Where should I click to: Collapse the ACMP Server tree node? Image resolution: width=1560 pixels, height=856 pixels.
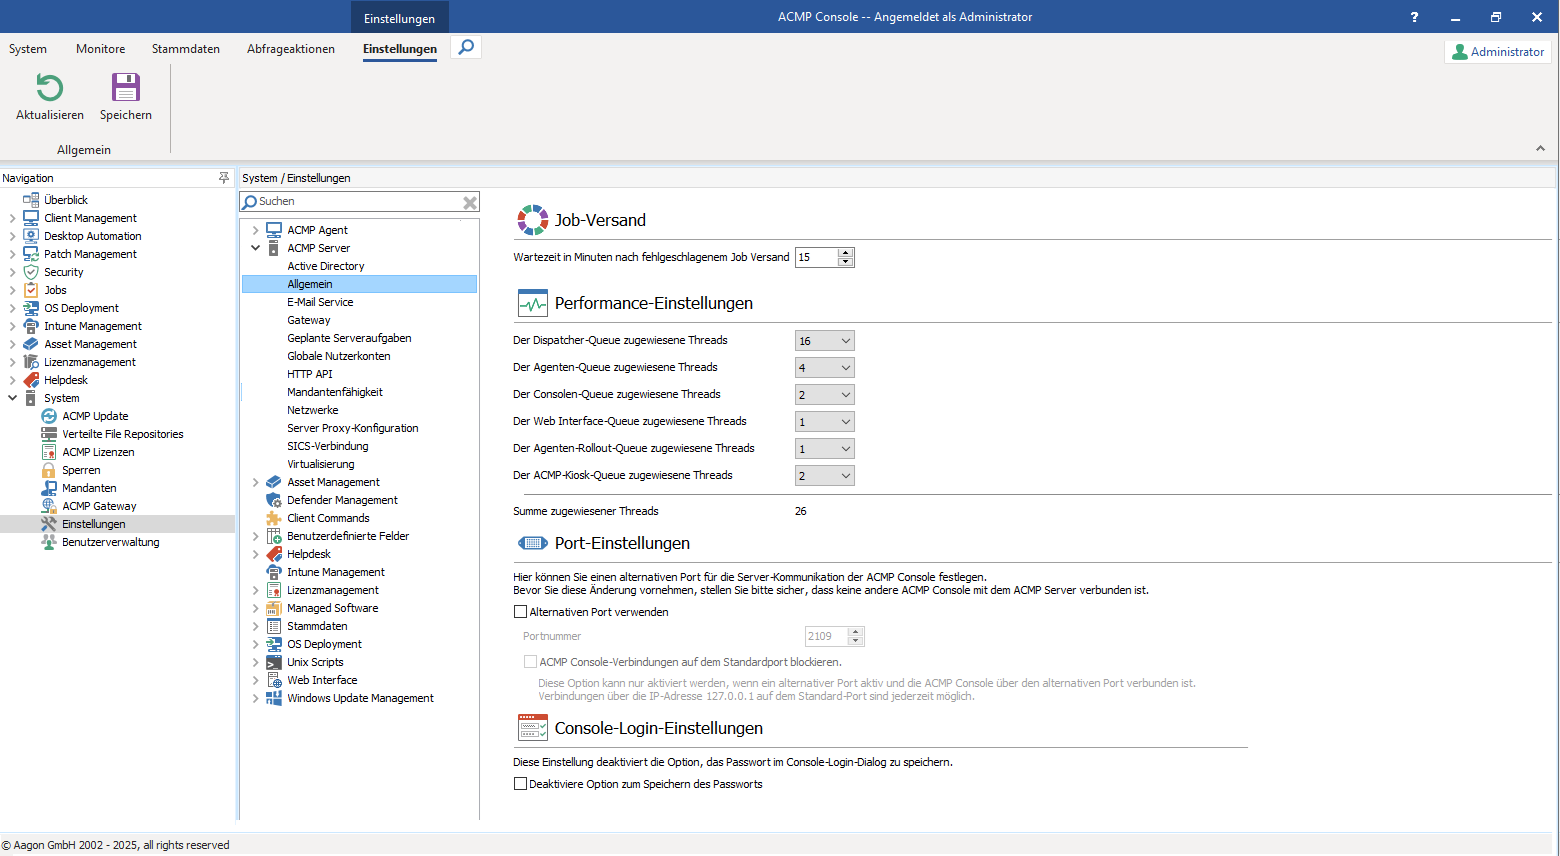click(x=256, y=247)
